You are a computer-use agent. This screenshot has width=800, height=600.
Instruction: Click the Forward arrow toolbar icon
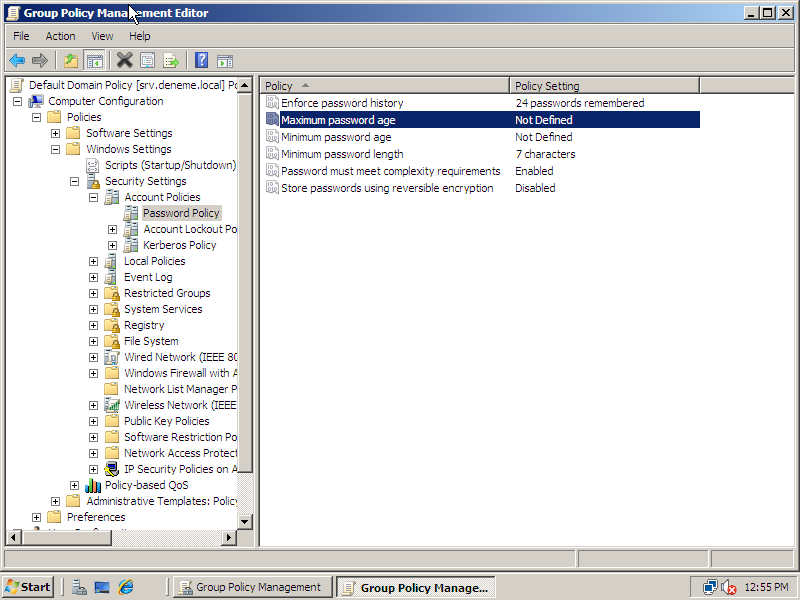tap(39, 61)
